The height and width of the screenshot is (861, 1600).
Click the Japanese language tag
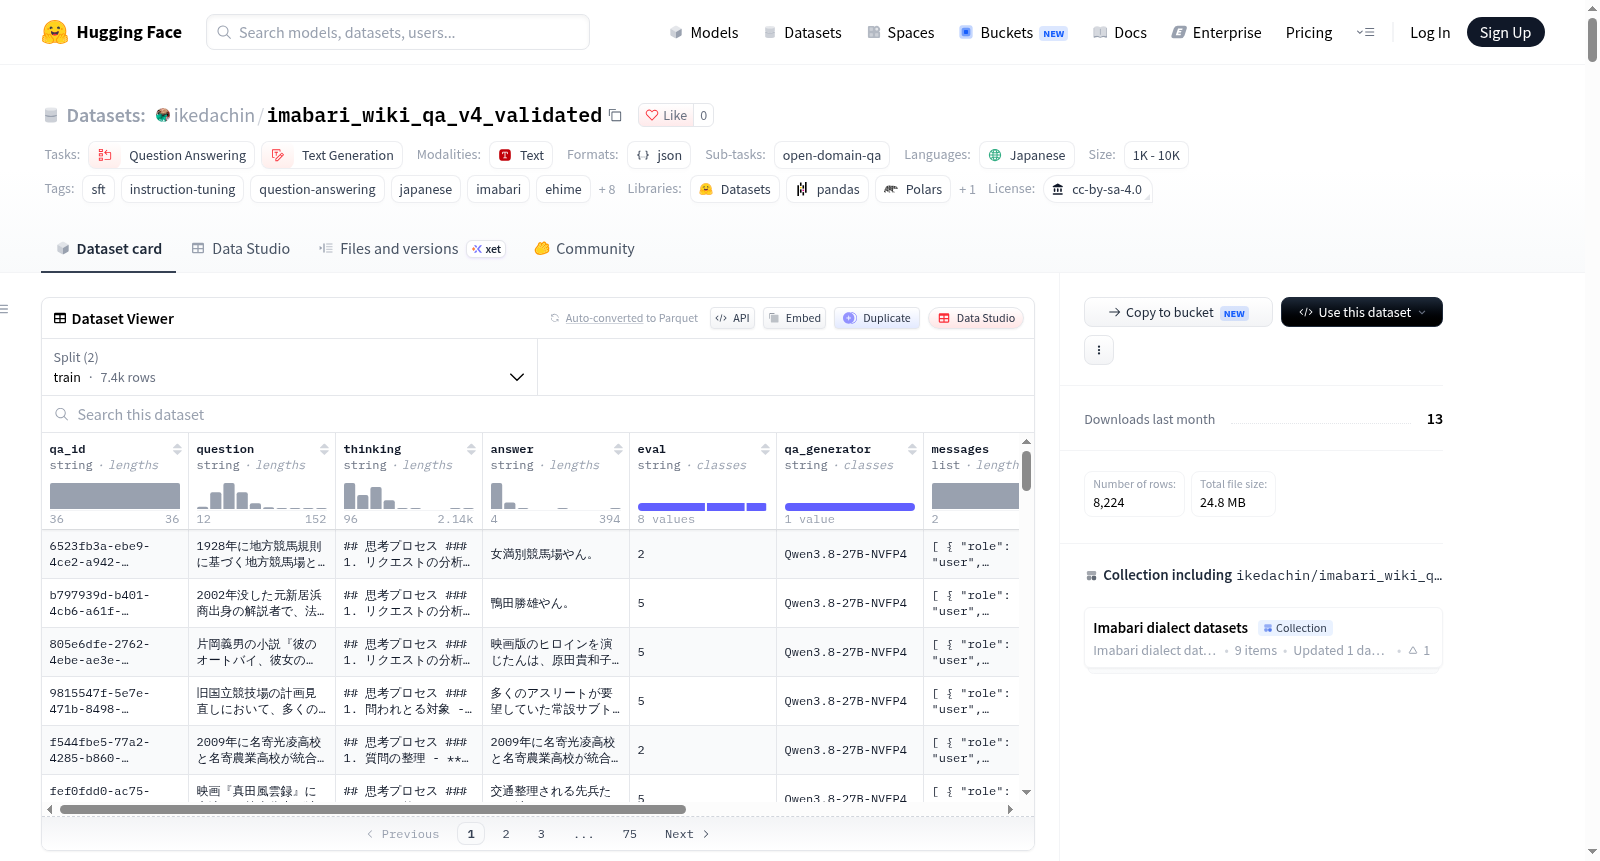[x=1027, y=155]
